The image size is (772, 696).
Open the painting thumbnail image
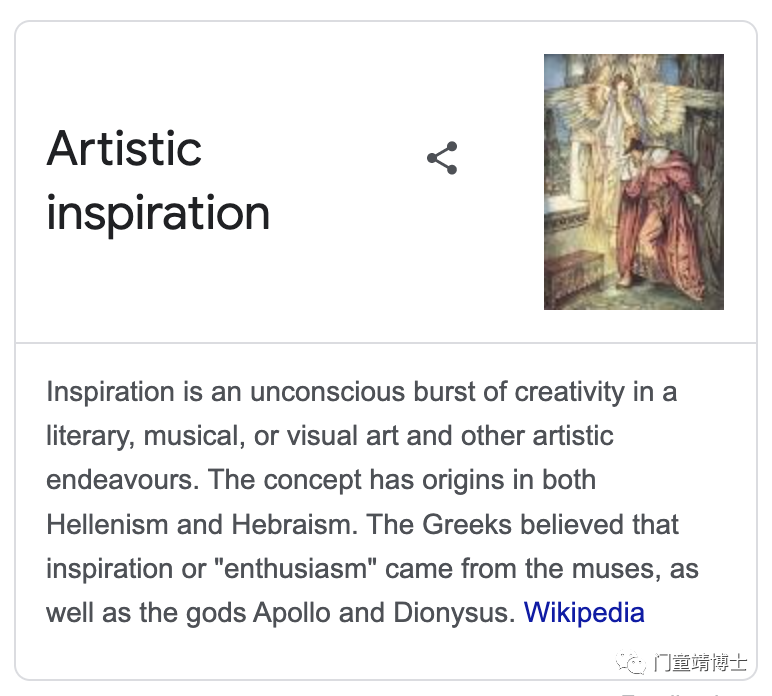[x=634, y=182]
